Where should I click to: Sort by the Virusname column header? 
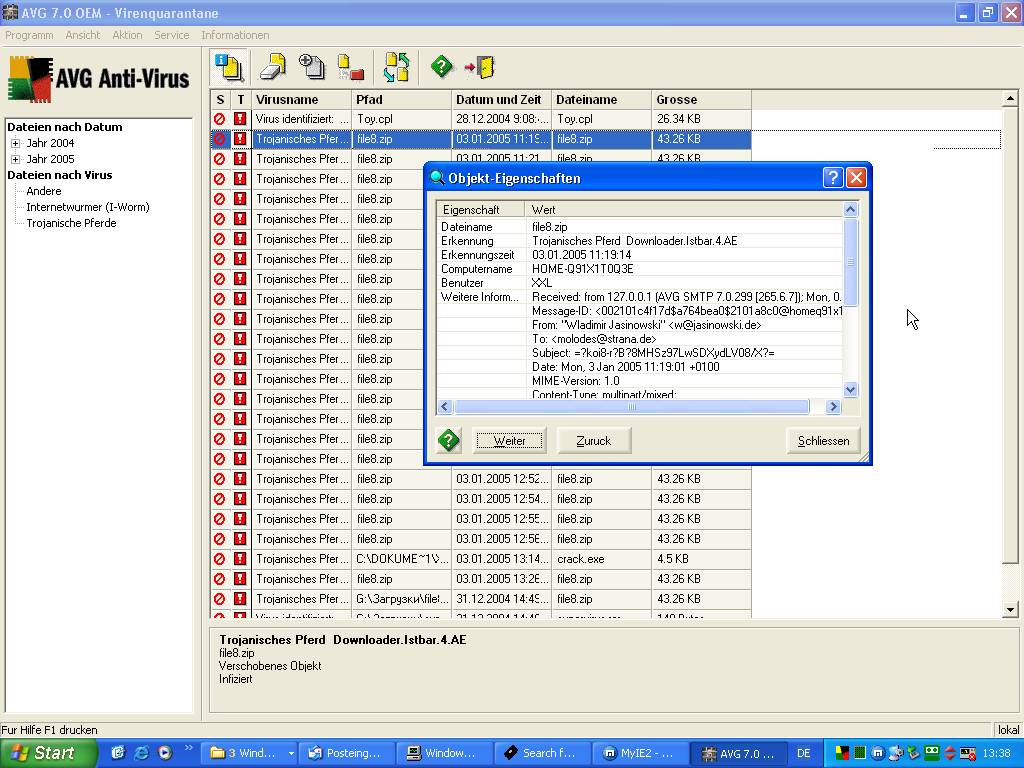301,100
